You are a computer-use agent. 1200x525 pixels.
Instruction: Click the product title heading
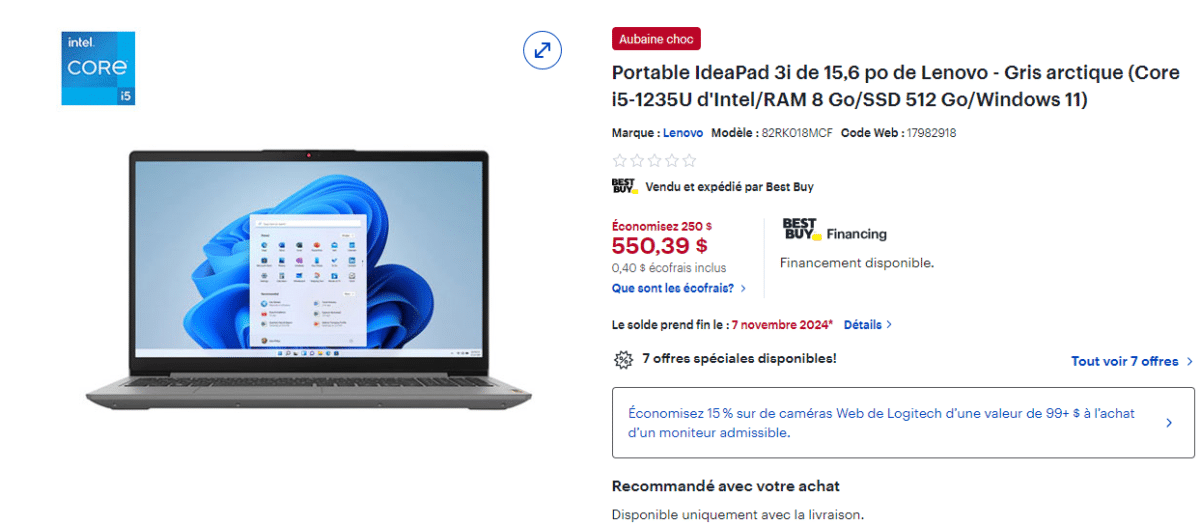[x=897, y=87]
